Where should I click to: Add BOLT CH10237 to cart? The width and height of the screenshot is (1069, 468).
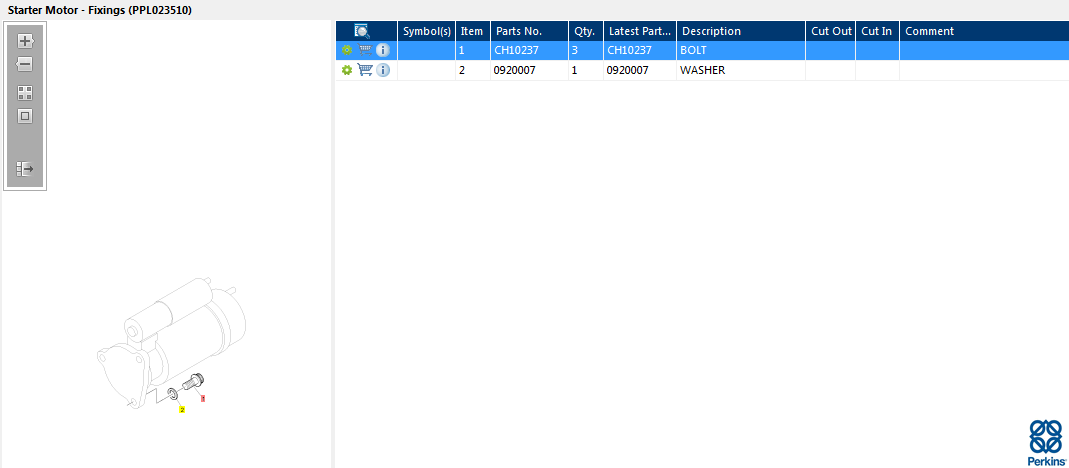point(365,50)
